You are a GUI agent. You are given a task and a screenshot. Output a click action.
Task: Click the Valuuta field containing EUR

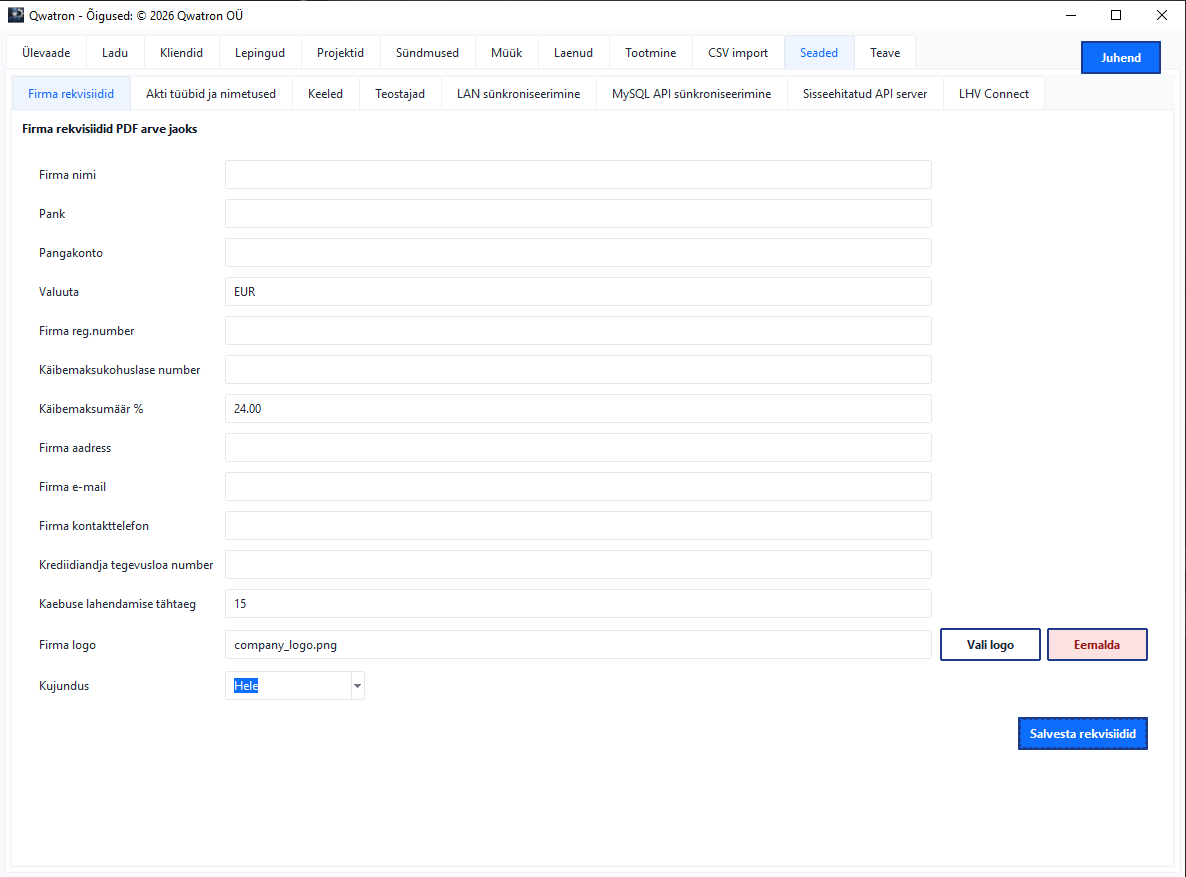click(x=579, y=291)
